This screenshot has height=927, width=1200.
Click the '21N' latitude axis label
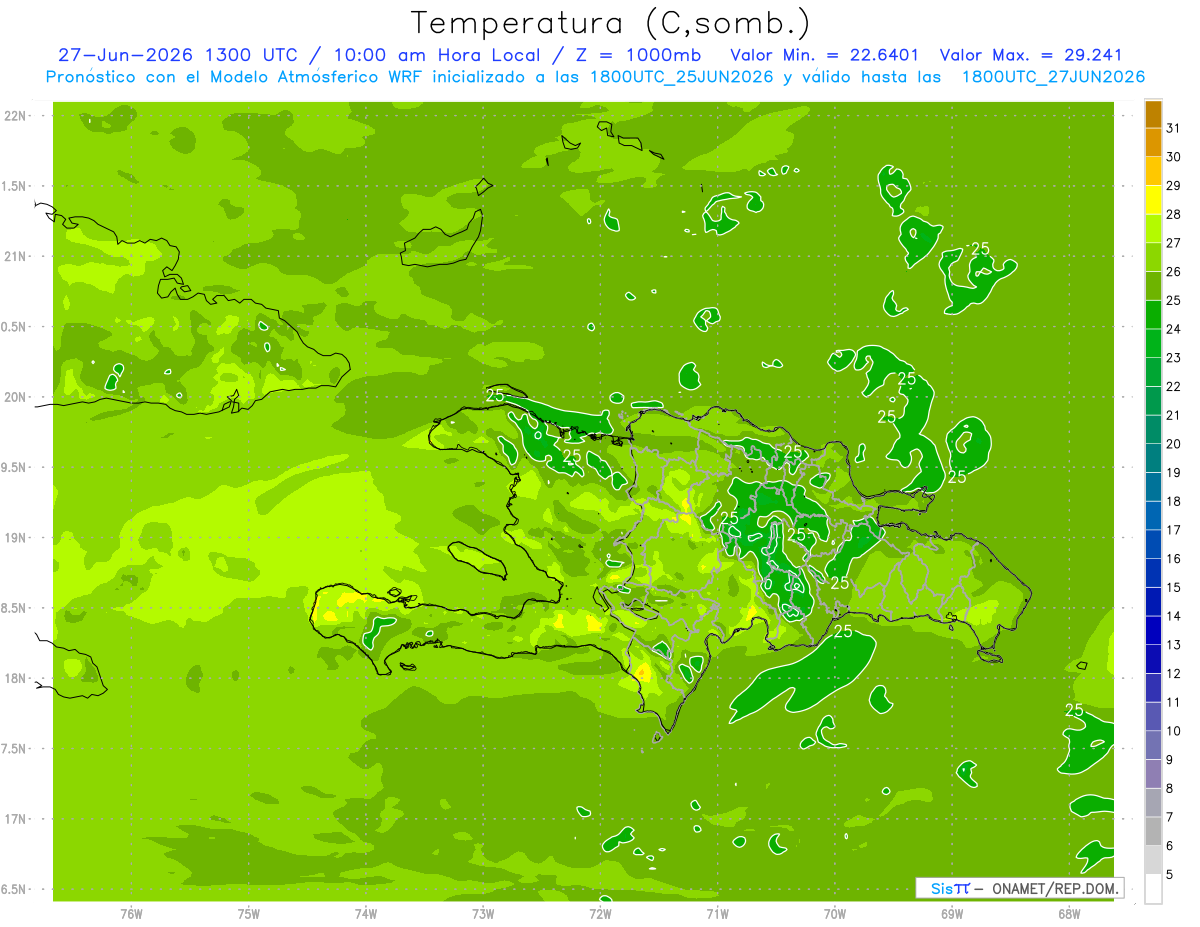pos(14,256)
